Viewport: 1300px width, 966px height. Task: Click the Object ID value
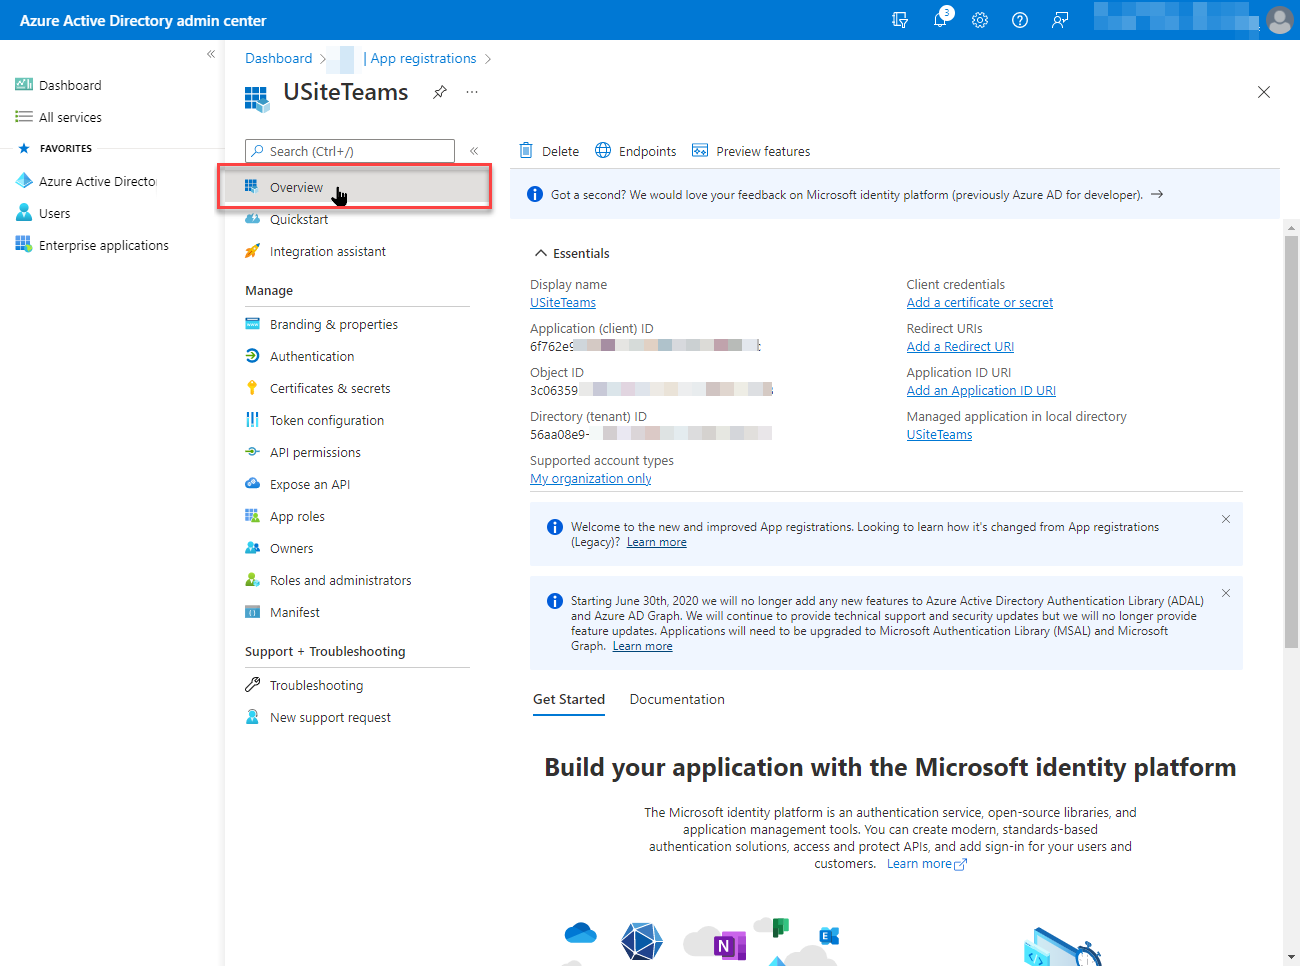point(652,390)
